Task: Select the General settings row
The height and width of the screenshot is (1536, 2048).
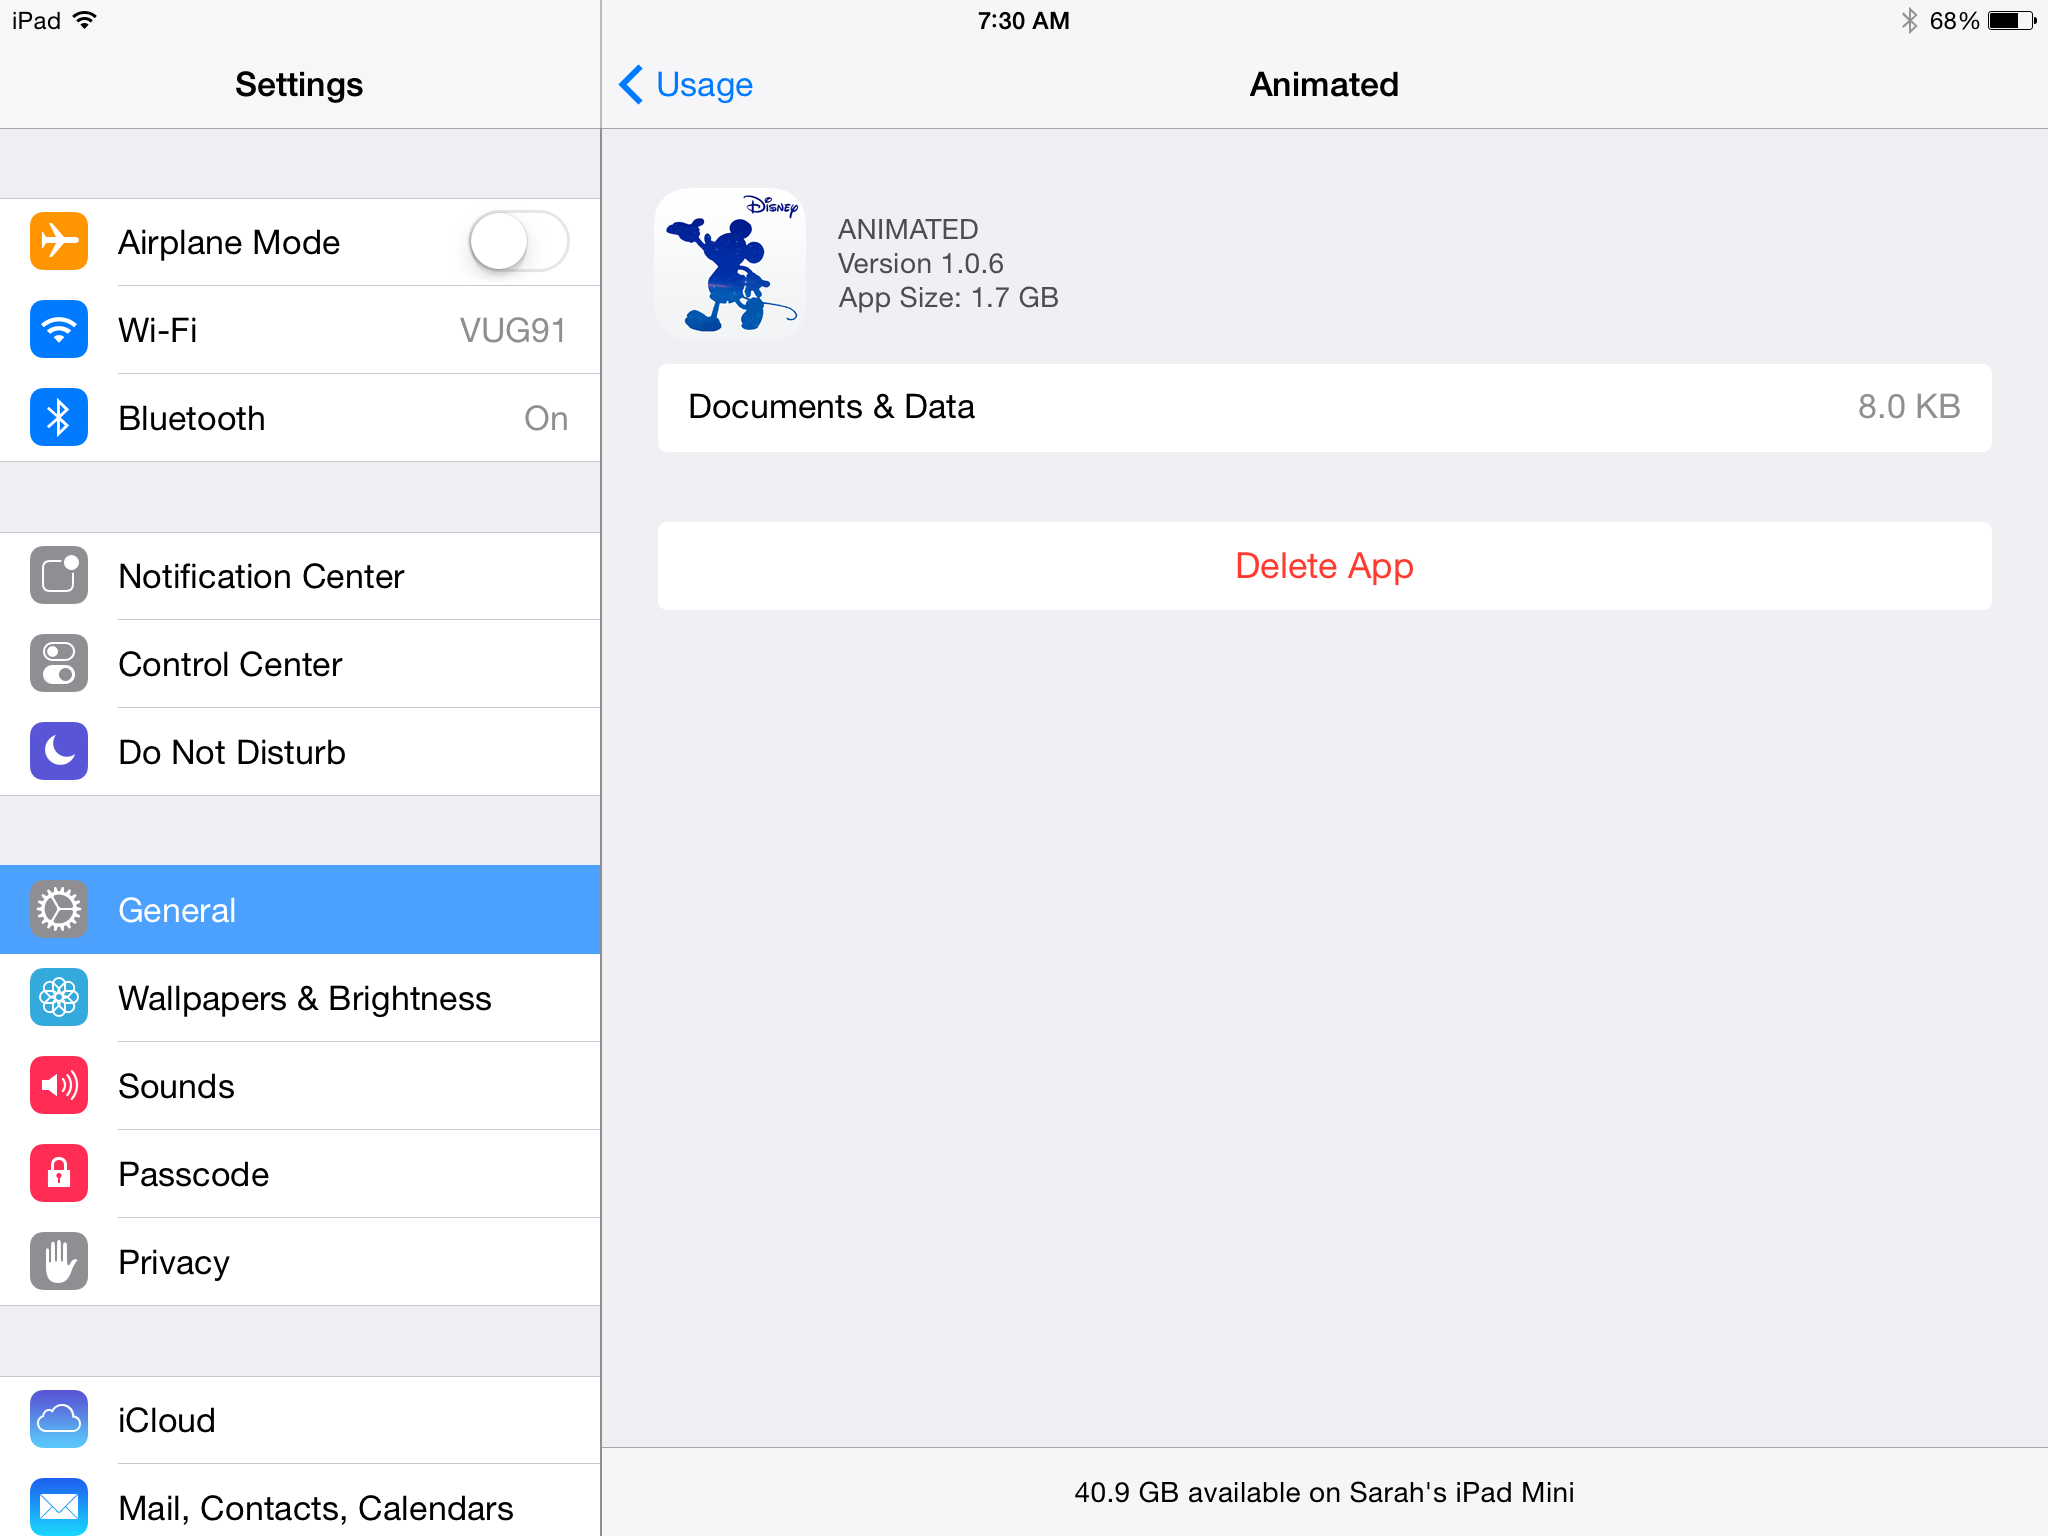Action: [x=300, y=910]
